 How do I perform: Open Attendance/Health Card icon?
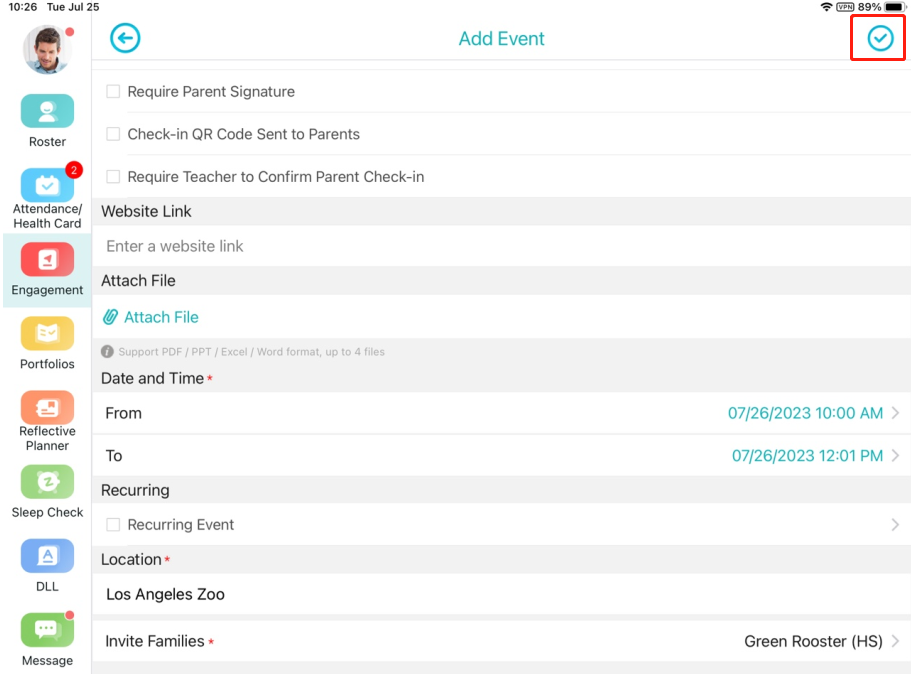(x=47, y=185)
